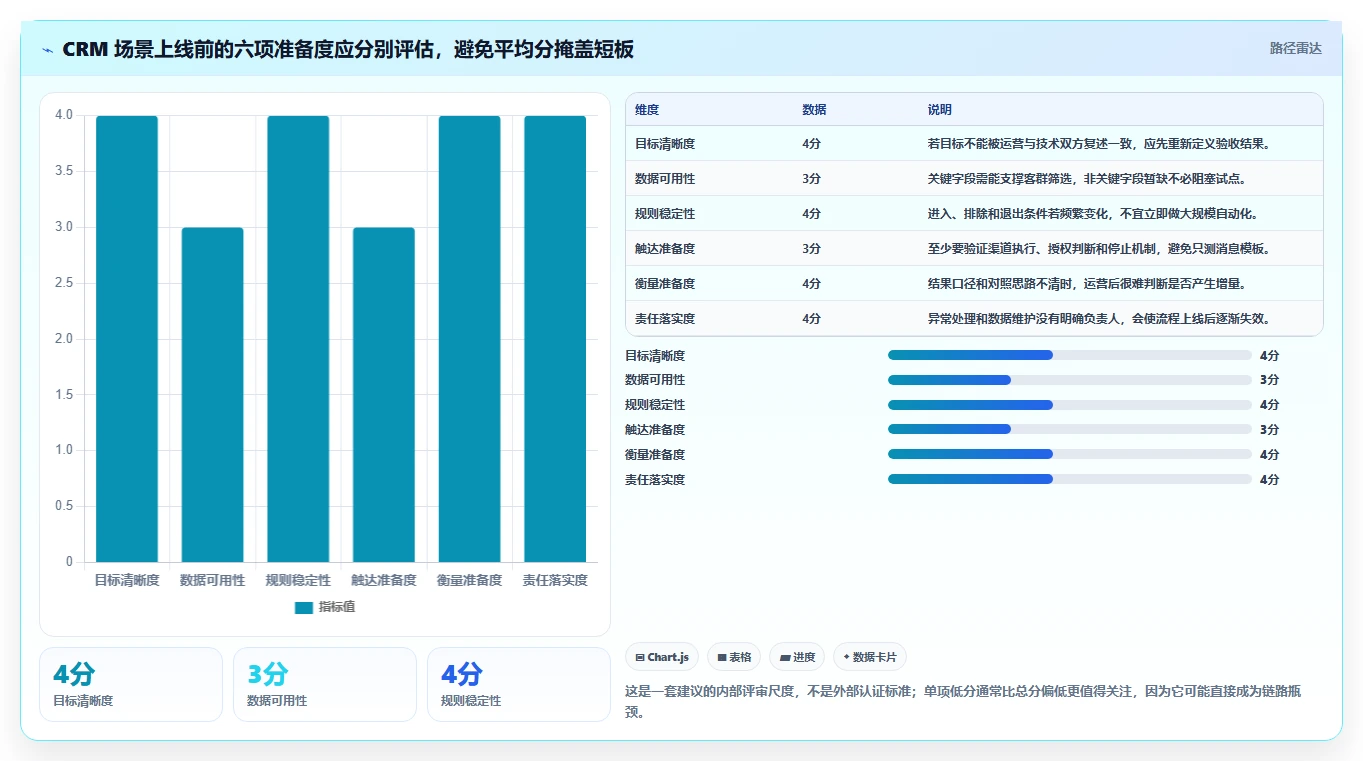Screen dimensions: 1363x761
Task: Click the 数据可用性 x-axis label
Action: pyautogui.click(x=212, y=580)
